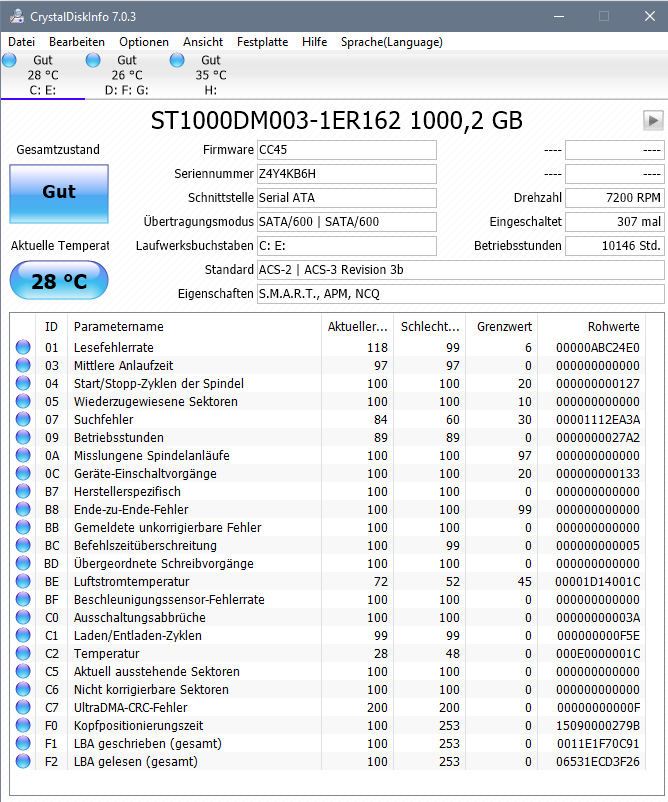The height and width of the screenshot is (802, 668).
Task: Click the ID column header
Action: click(x=51, y=327)
